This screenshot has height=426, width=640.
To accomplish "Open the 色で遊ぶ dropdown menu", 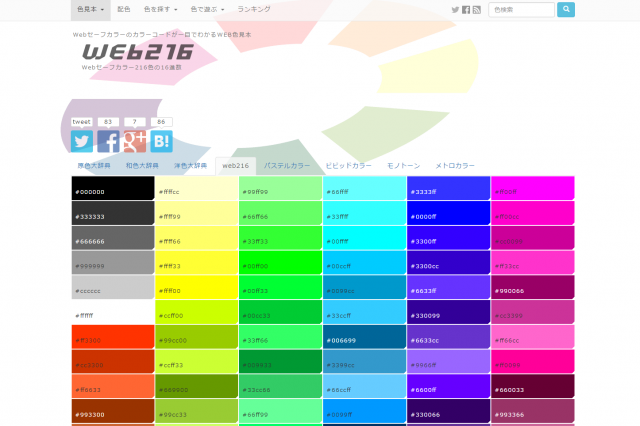I will point(207,9).
